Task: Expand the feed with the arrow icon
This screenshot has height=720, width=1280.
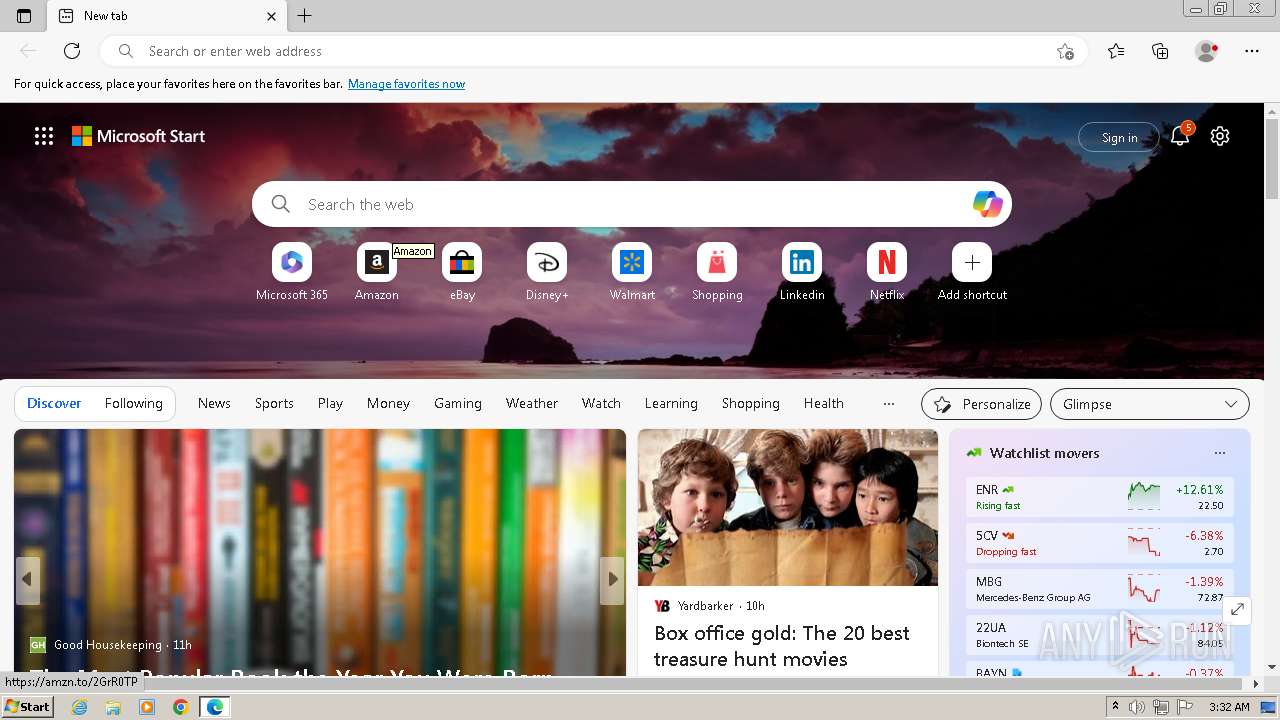Action: click(x=1237, y=609)
